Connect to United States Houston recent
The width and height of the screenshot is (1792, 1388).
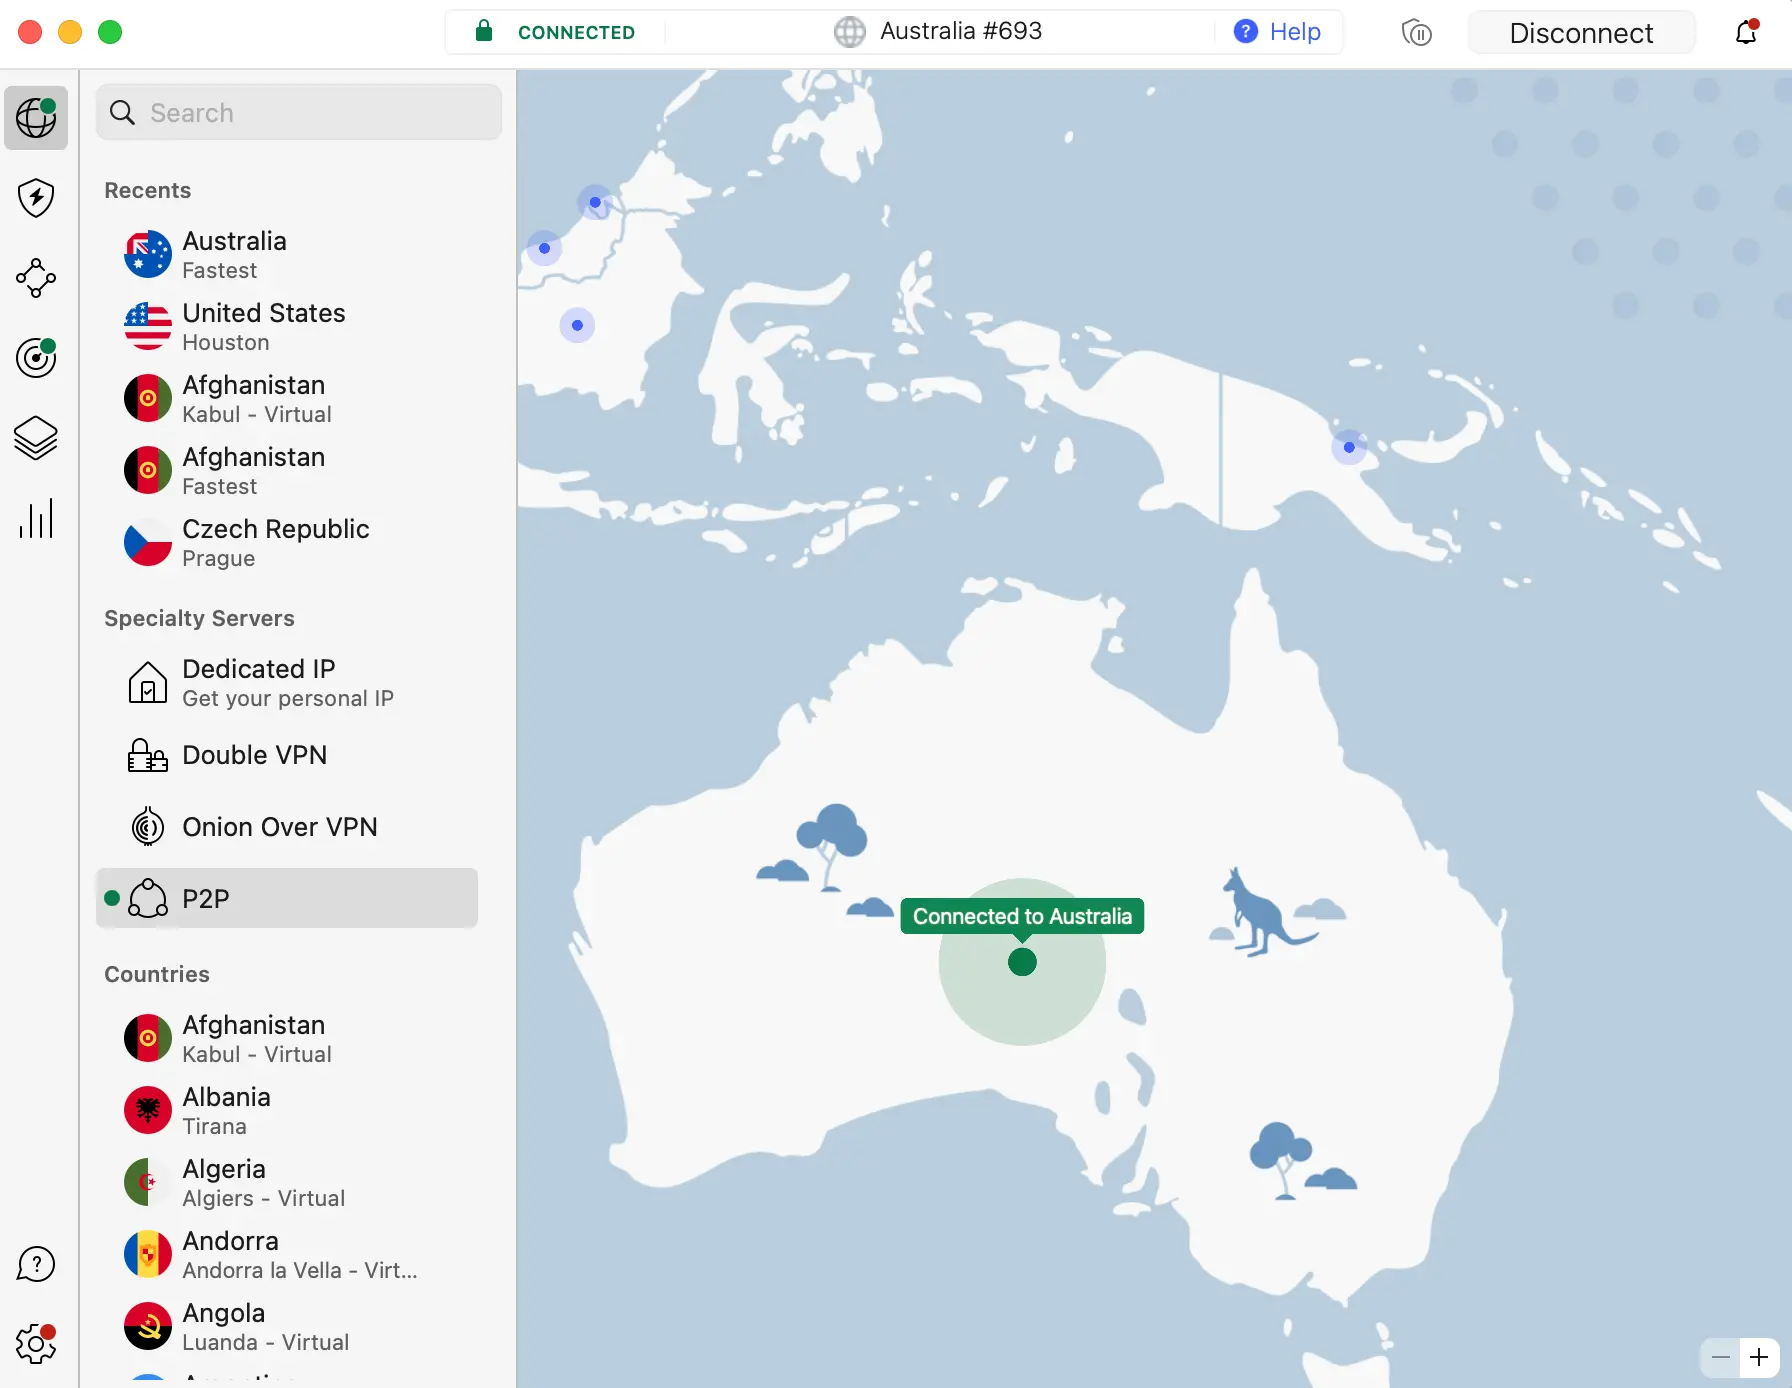point(287,327)
